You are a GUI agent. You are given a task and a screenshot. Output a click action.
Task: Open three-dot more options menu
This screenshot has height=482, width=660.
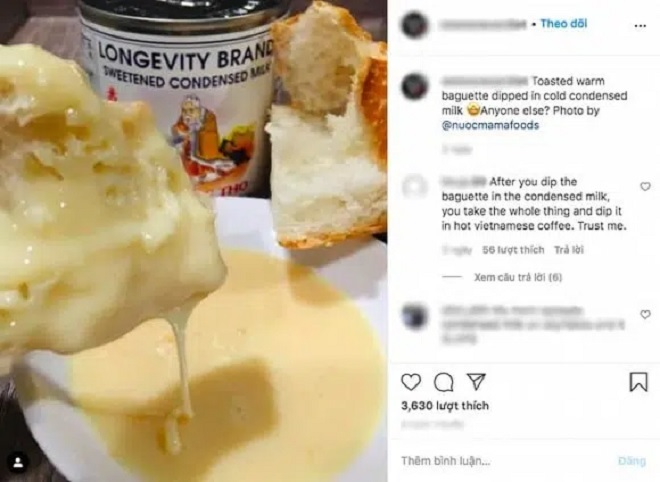tap(640, 26)
